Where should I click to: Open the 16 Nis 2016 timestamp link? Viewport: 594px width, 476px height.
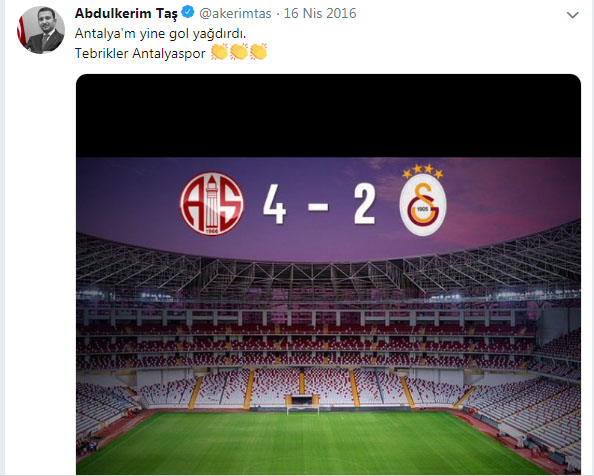(320, 14)
